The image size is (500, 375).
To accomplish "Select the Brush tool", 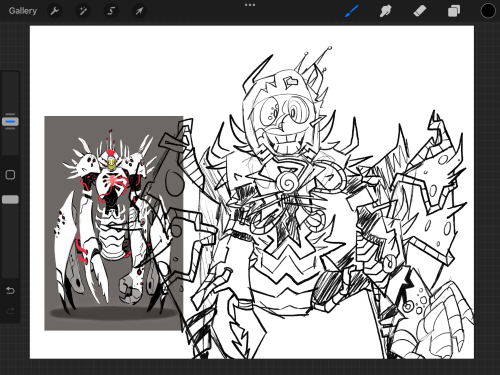I will click(351, 11).
